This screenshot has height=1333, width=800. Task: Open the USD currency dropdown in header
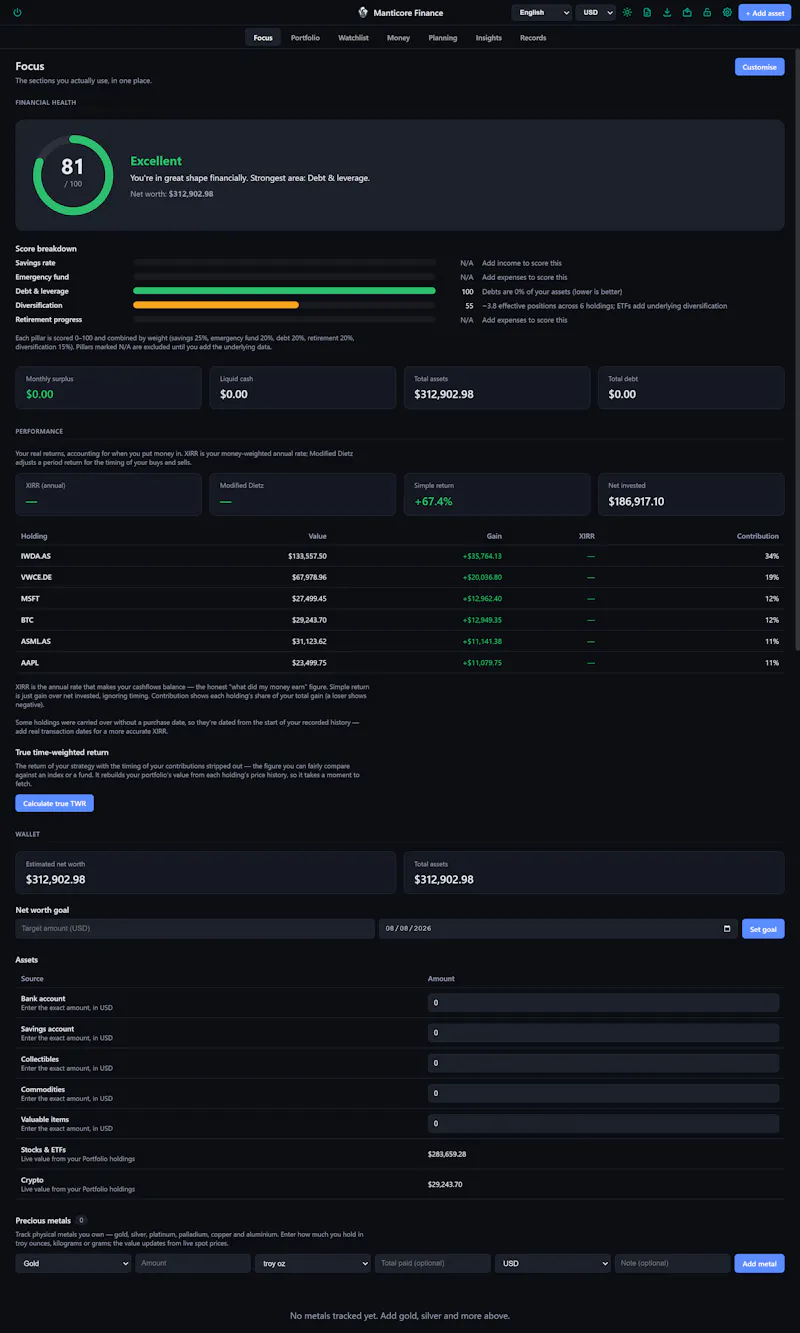[595, 13]
